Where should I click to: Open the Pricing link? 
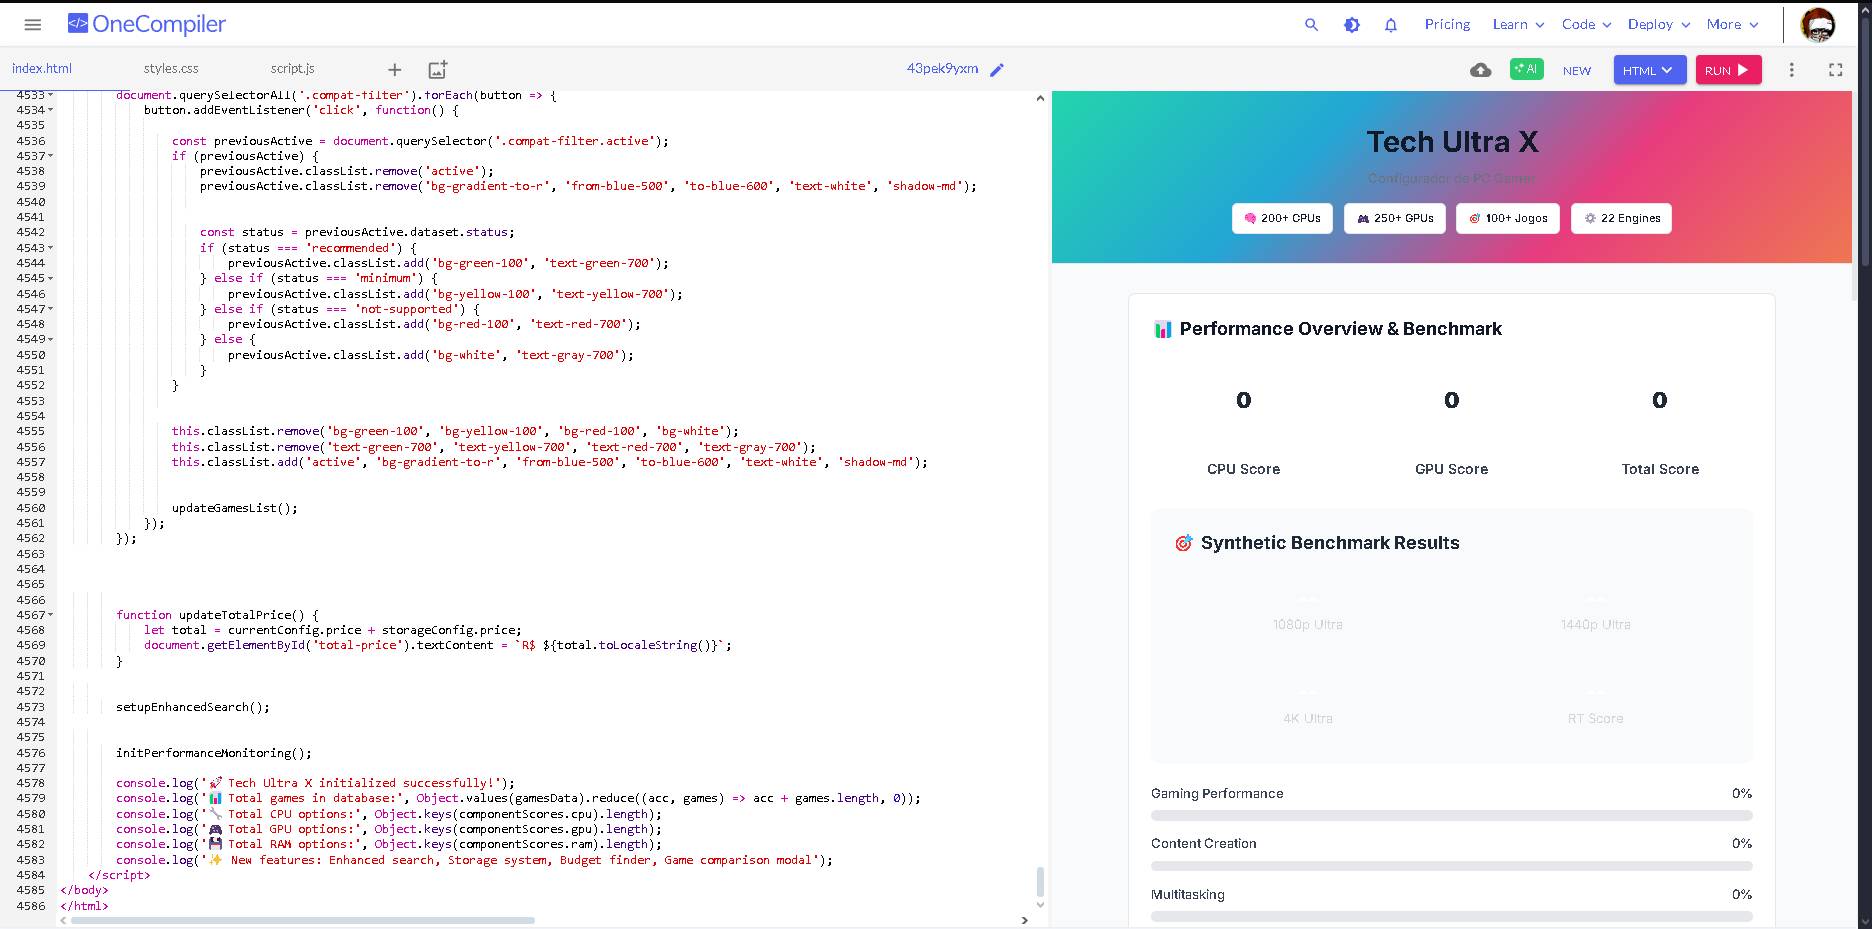tap(1447, 25)
